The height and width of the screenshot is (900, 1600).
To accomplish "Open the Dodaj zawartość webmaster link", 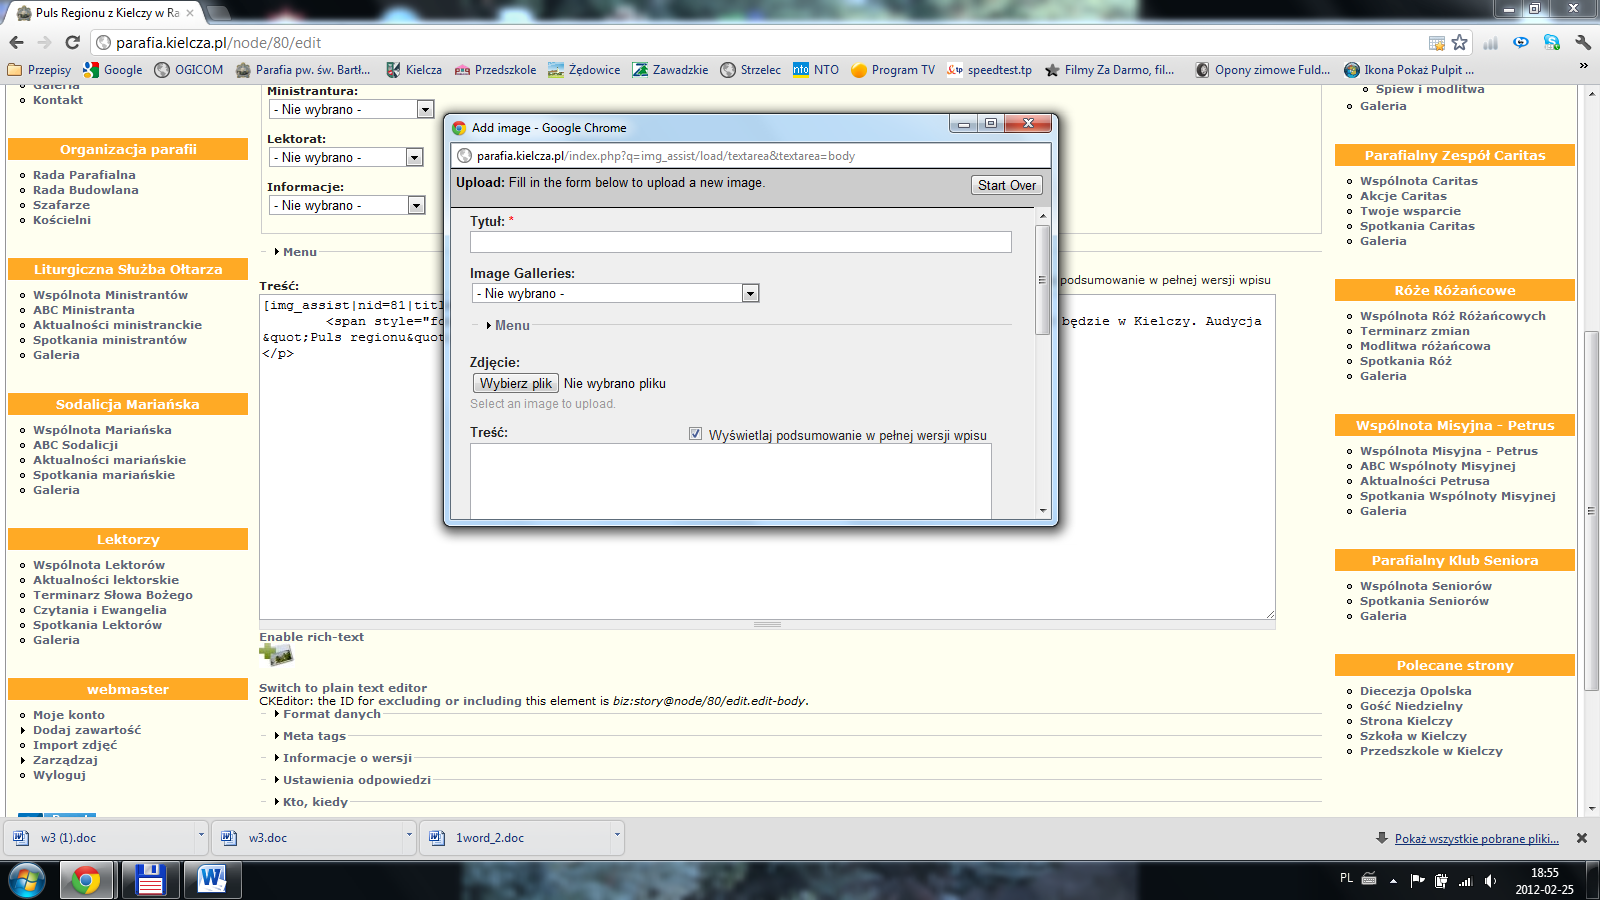I will [87, 730].
